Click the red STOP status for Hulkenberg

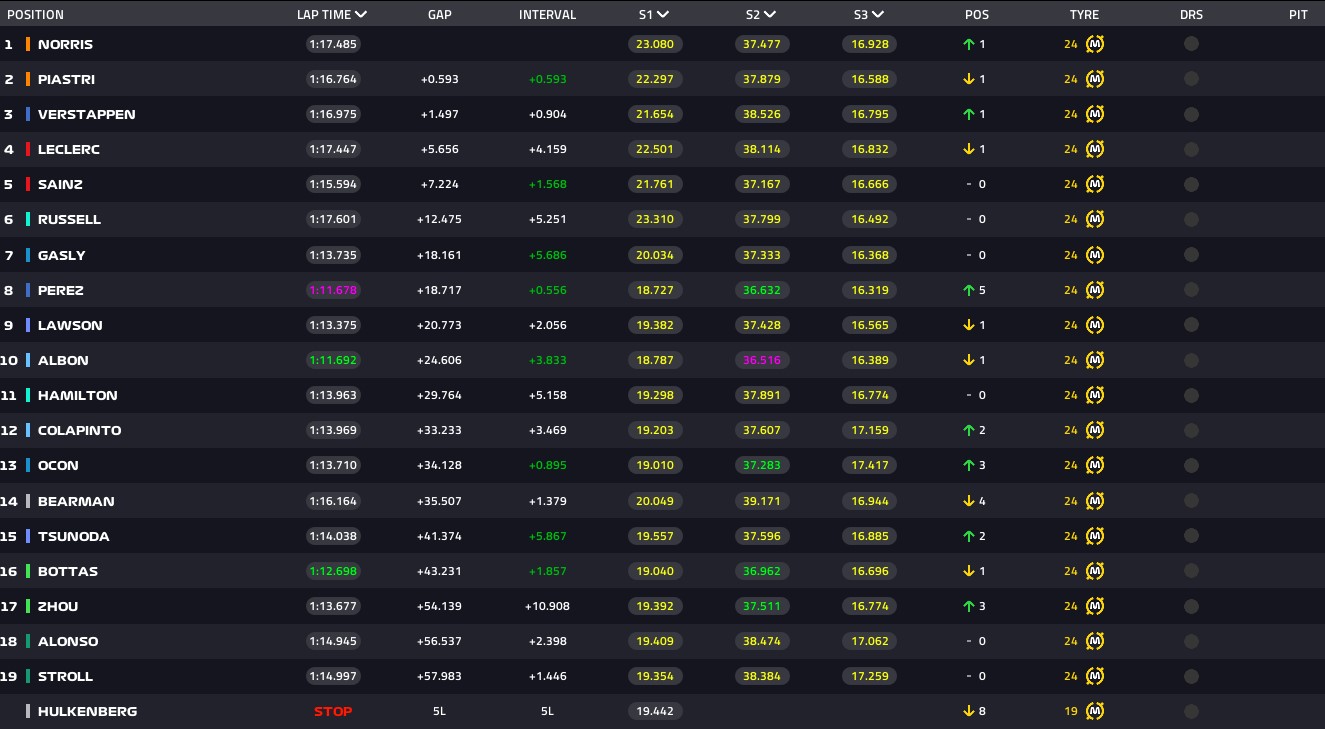click(x=333, y=711)
